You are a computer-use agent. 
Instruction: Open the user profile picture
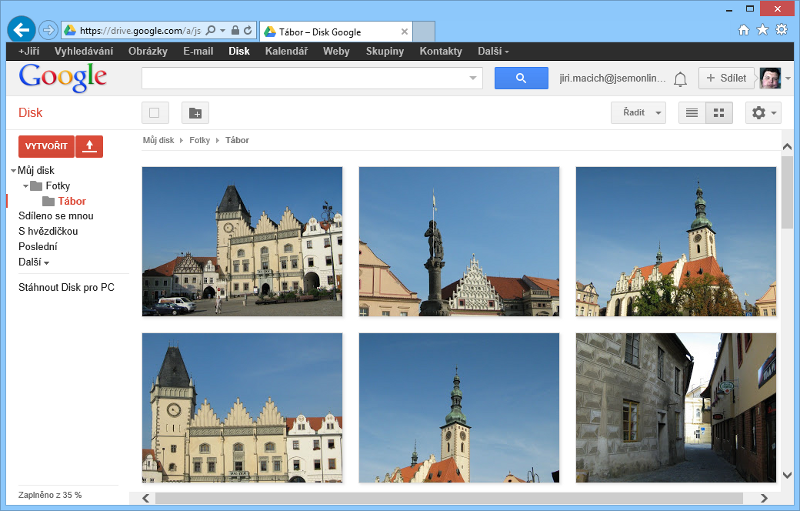tap(770, 78)
